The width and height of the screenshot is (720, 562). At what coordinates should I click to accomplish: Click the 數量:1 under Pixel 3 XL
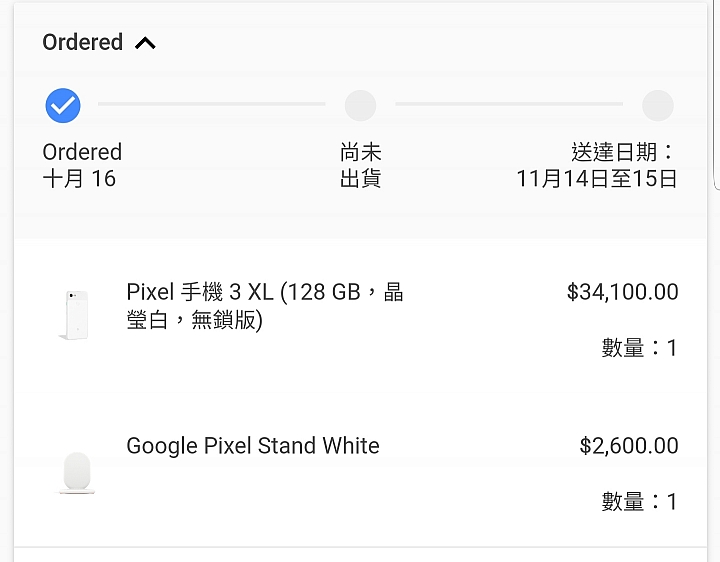[x=639, y=348]
